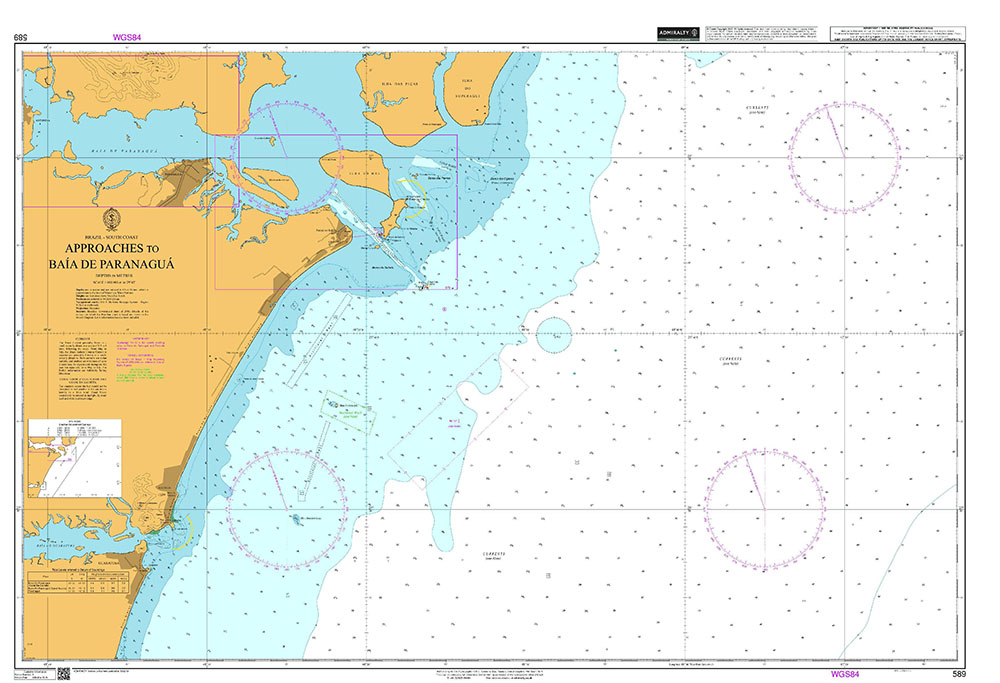Click the chart number 589 at bottom right
Viewport: 1000px width, 683px height.
coord(959,675)
